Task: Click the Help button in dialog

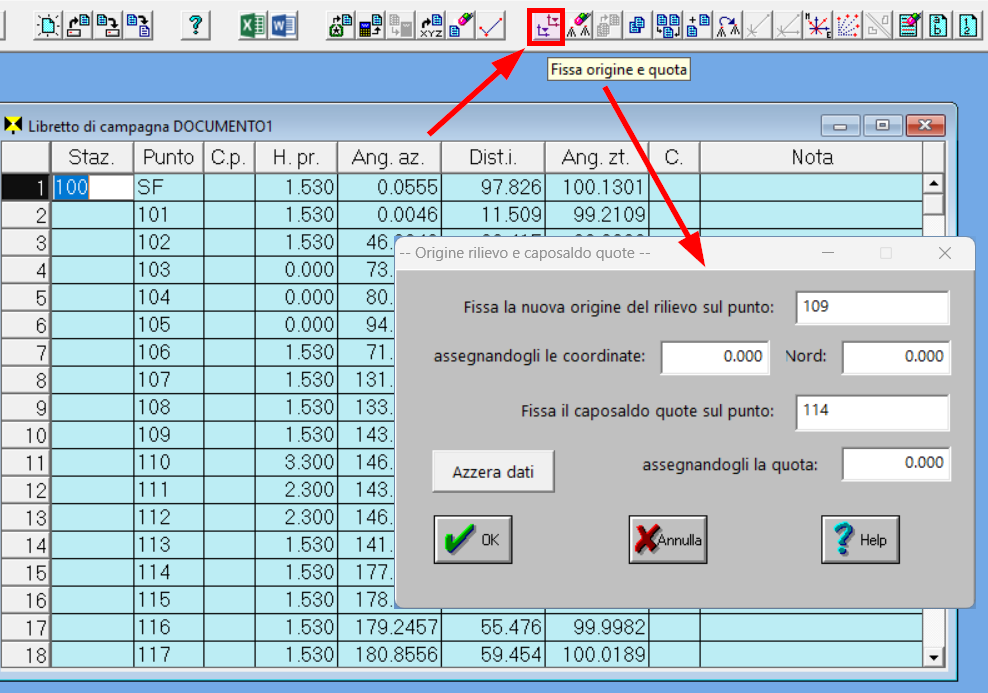Action: (860, 540)
